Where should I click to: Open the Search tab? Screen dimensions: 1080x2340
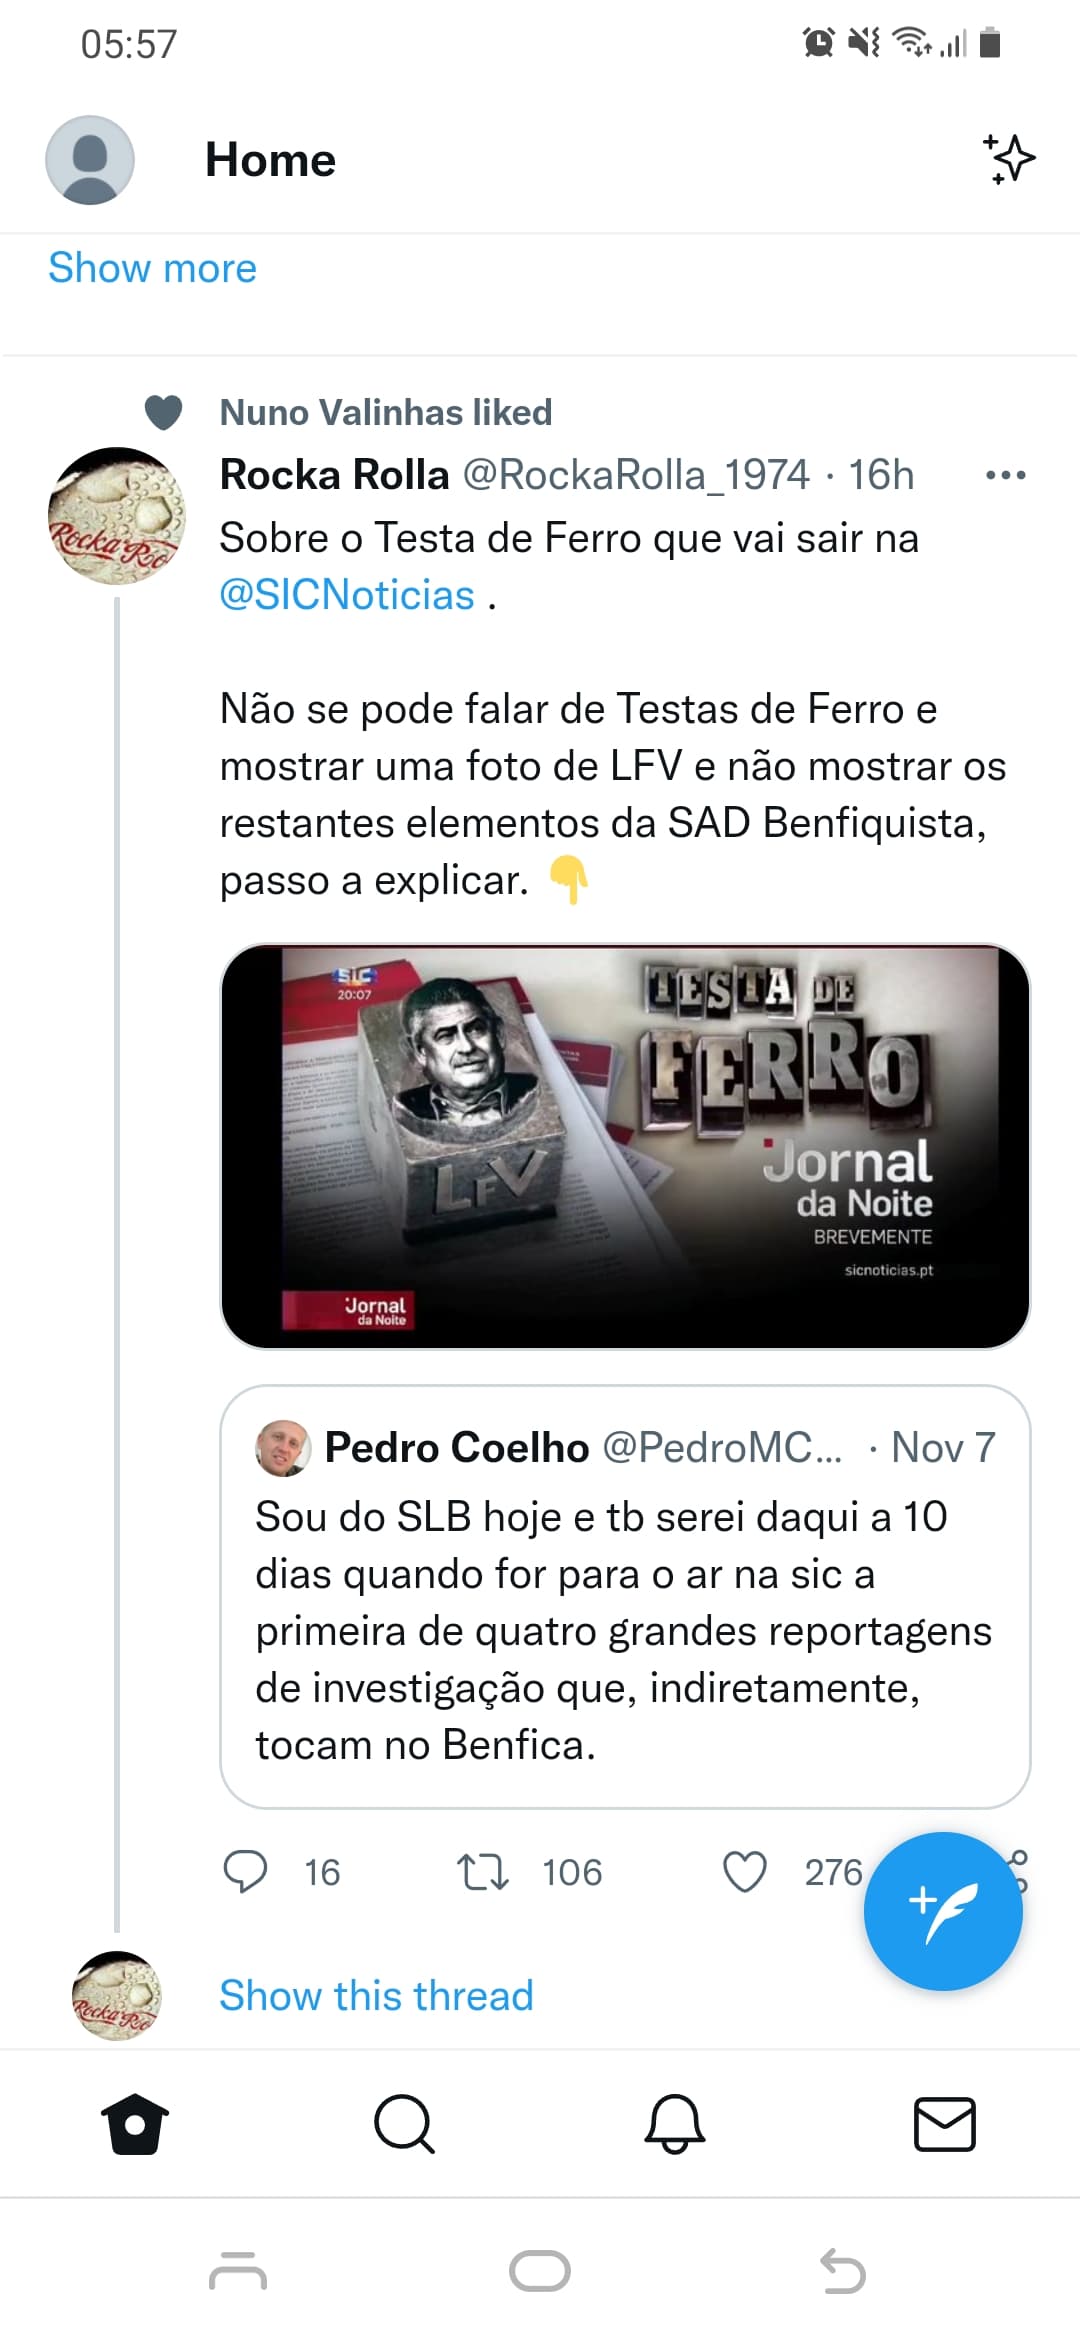(404, 2123)
